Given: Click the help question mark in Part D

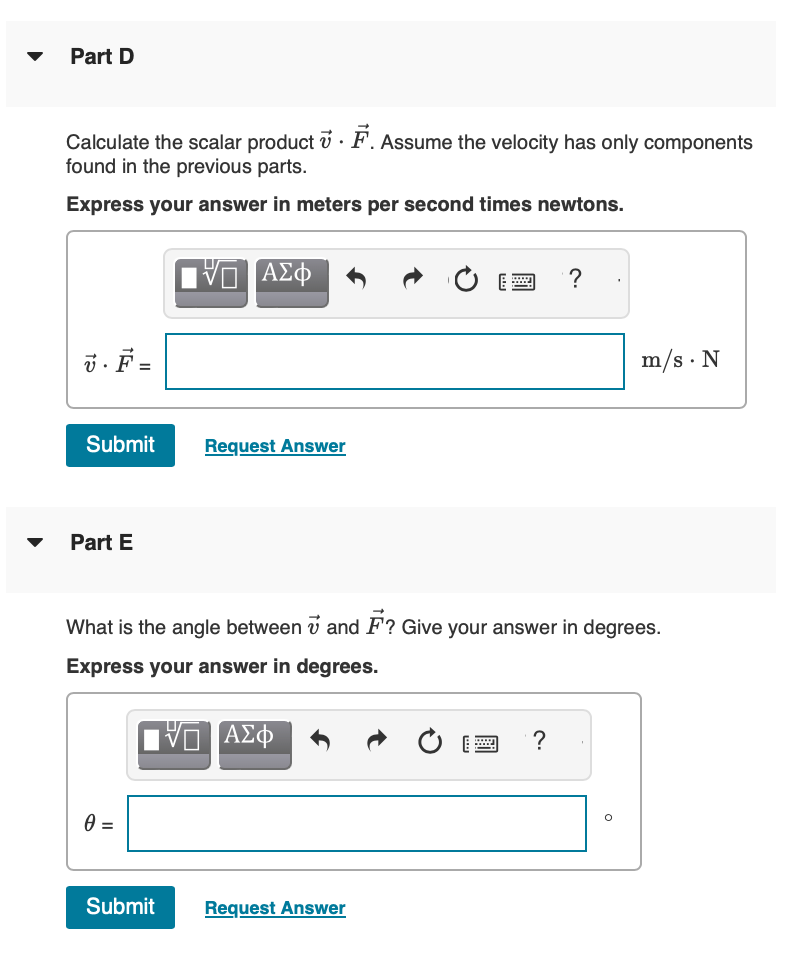Looking at the screenshot, I should click(x=575, y=280).
